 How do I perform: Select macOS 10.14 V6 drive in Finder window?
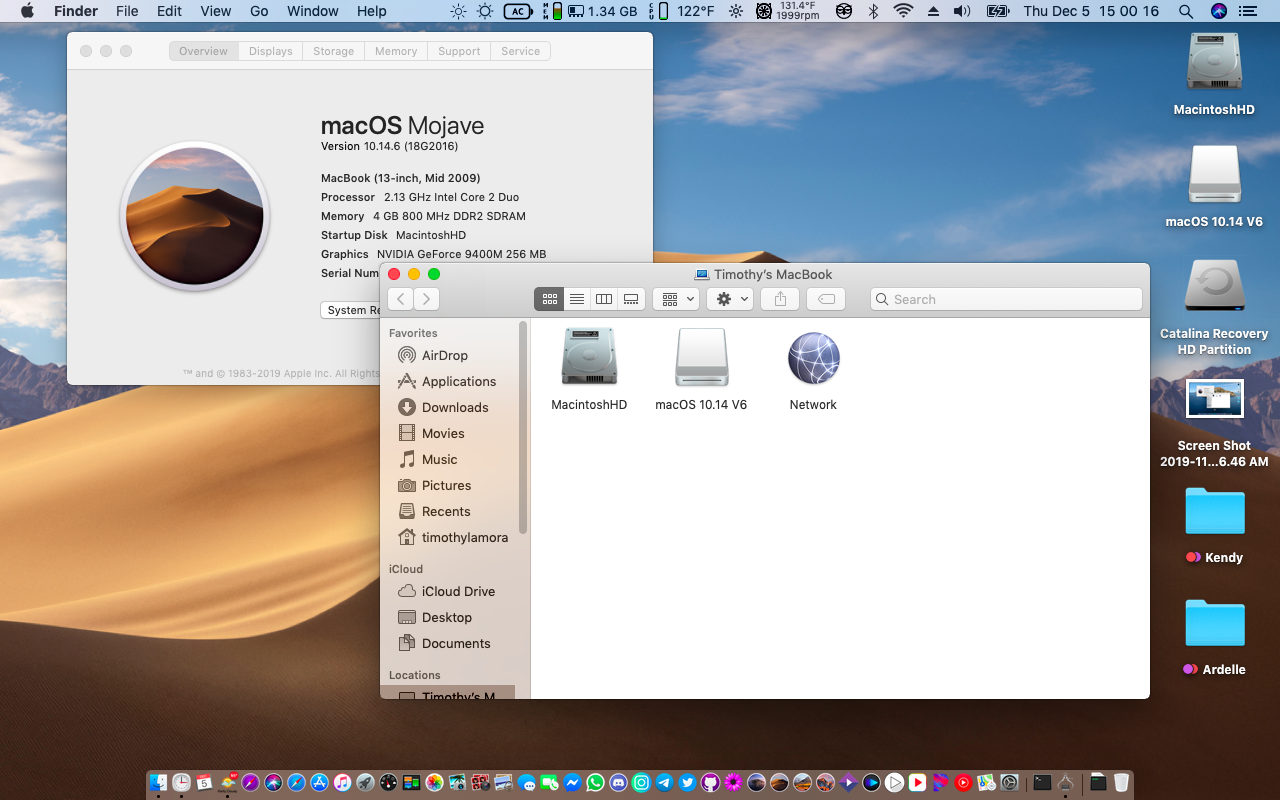tap(701, 357)
